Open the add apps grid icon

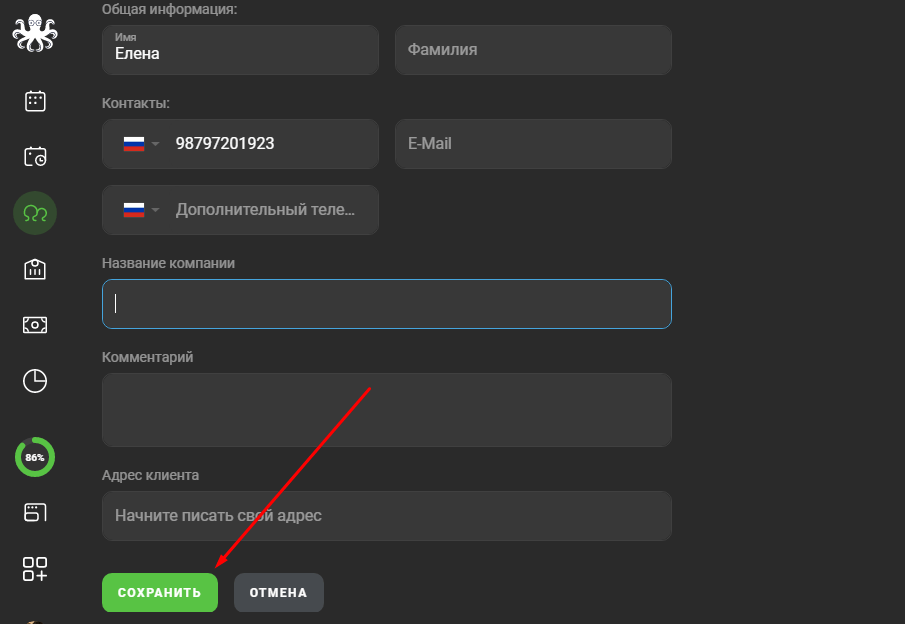point(35,569)
